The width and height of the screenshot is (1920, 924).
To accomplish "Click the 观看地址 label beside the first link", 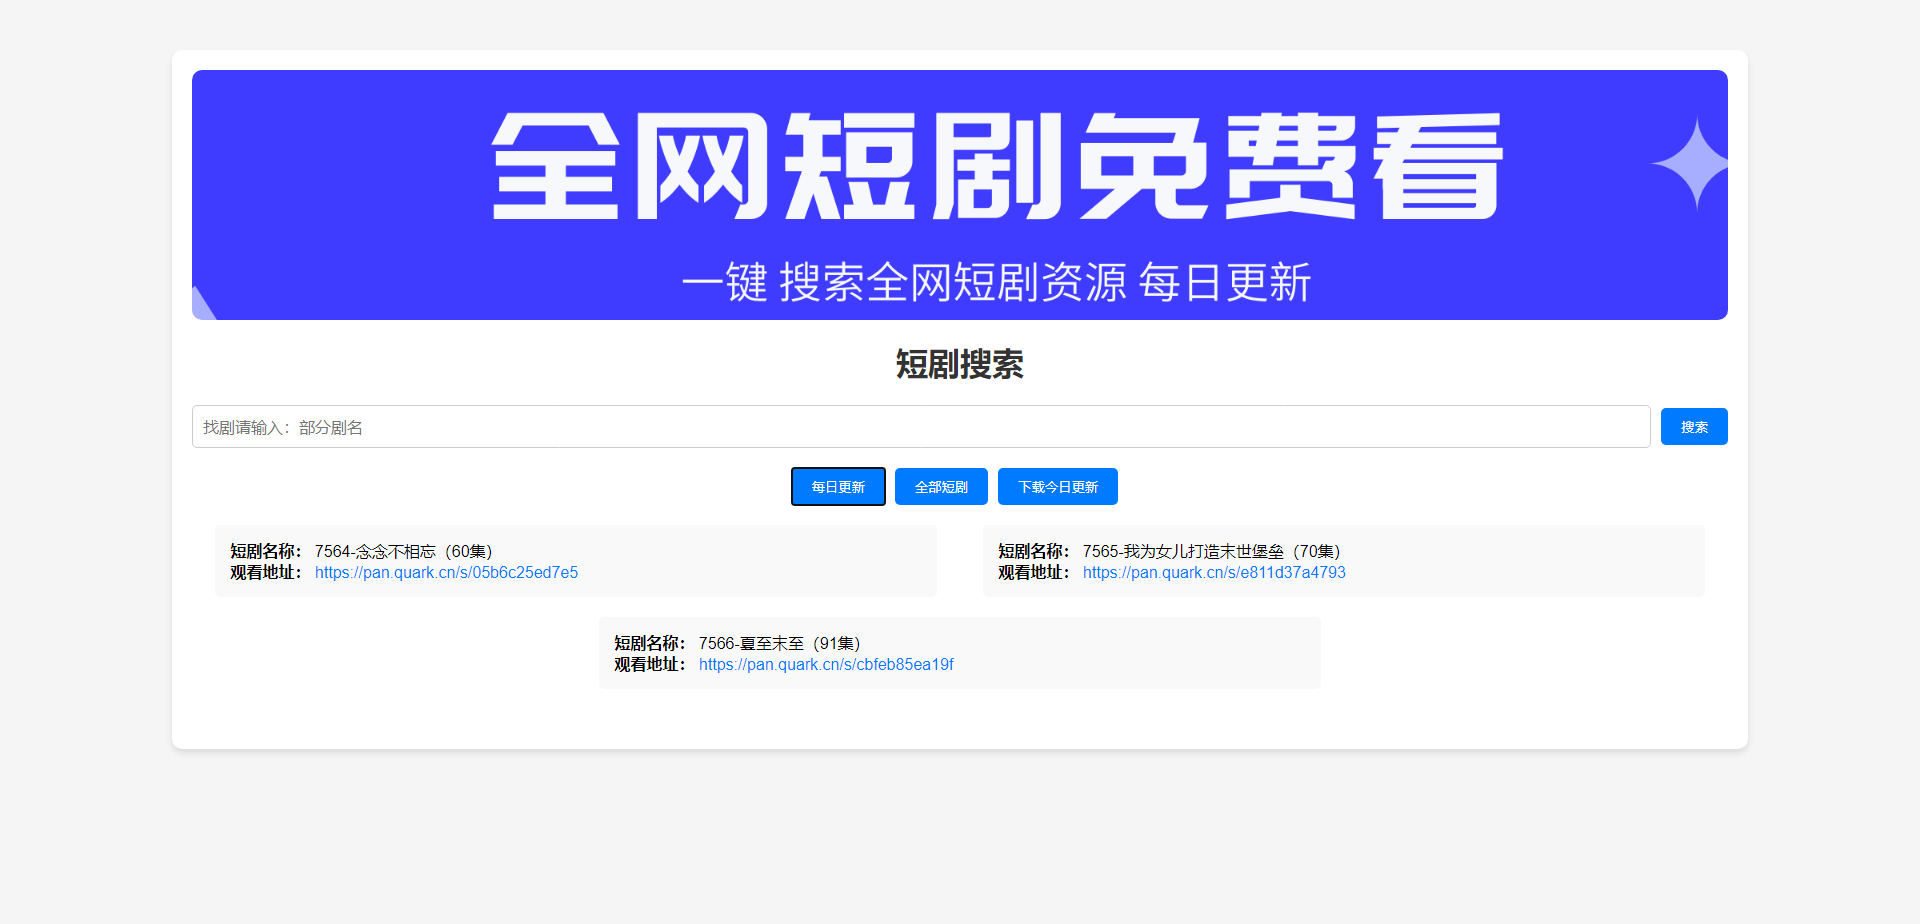I will pyautogui.click(x=264, y=572).
